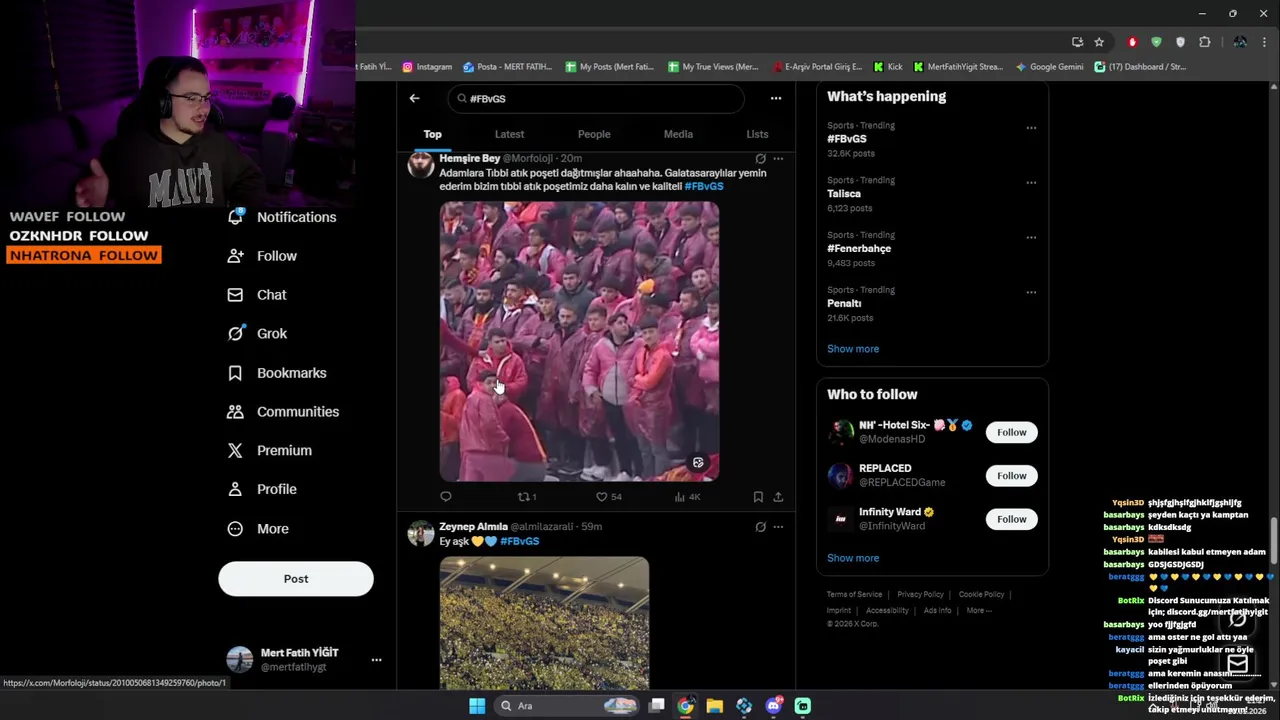
Task: Open the #FBvGS hashtag in Hemşire Bey post
Action: pyautogui.click(x=704, y=187)
